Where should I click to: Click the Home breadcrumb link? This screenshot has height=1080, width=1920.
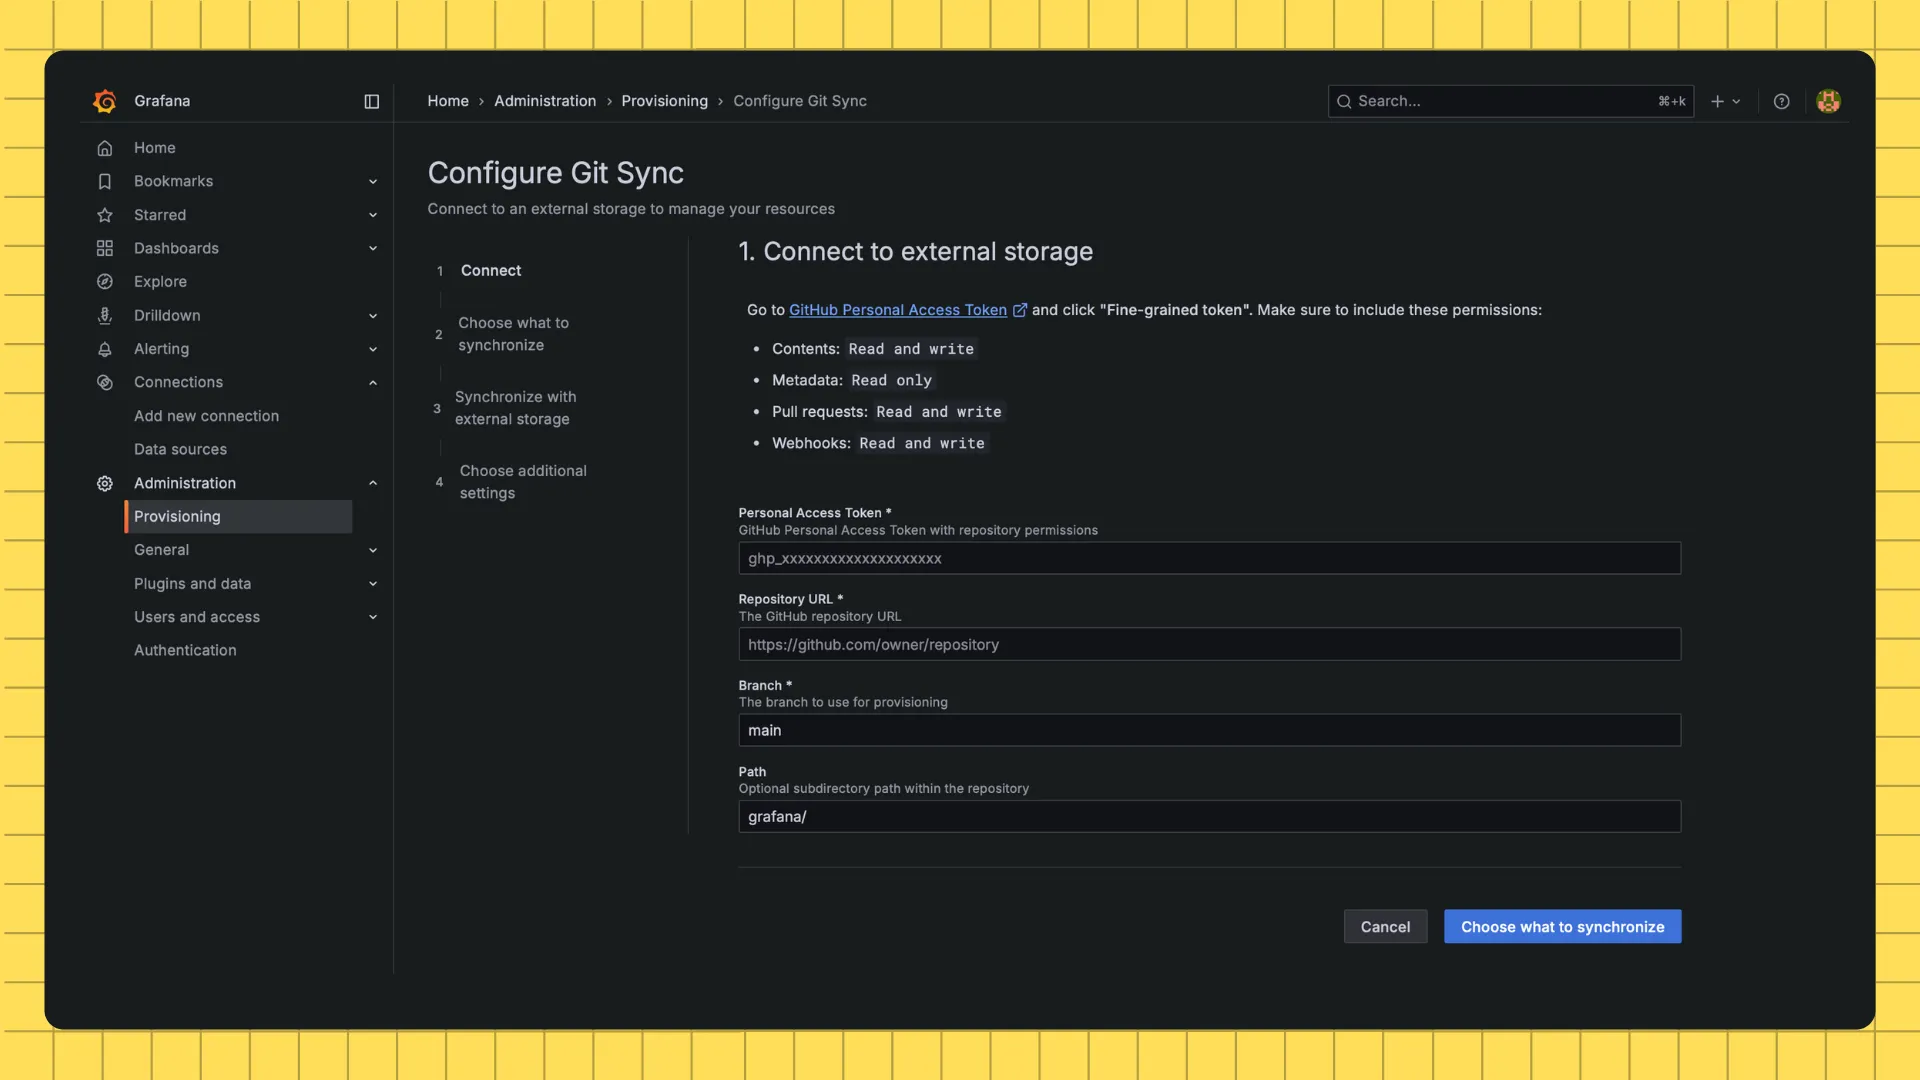(448, 101)
